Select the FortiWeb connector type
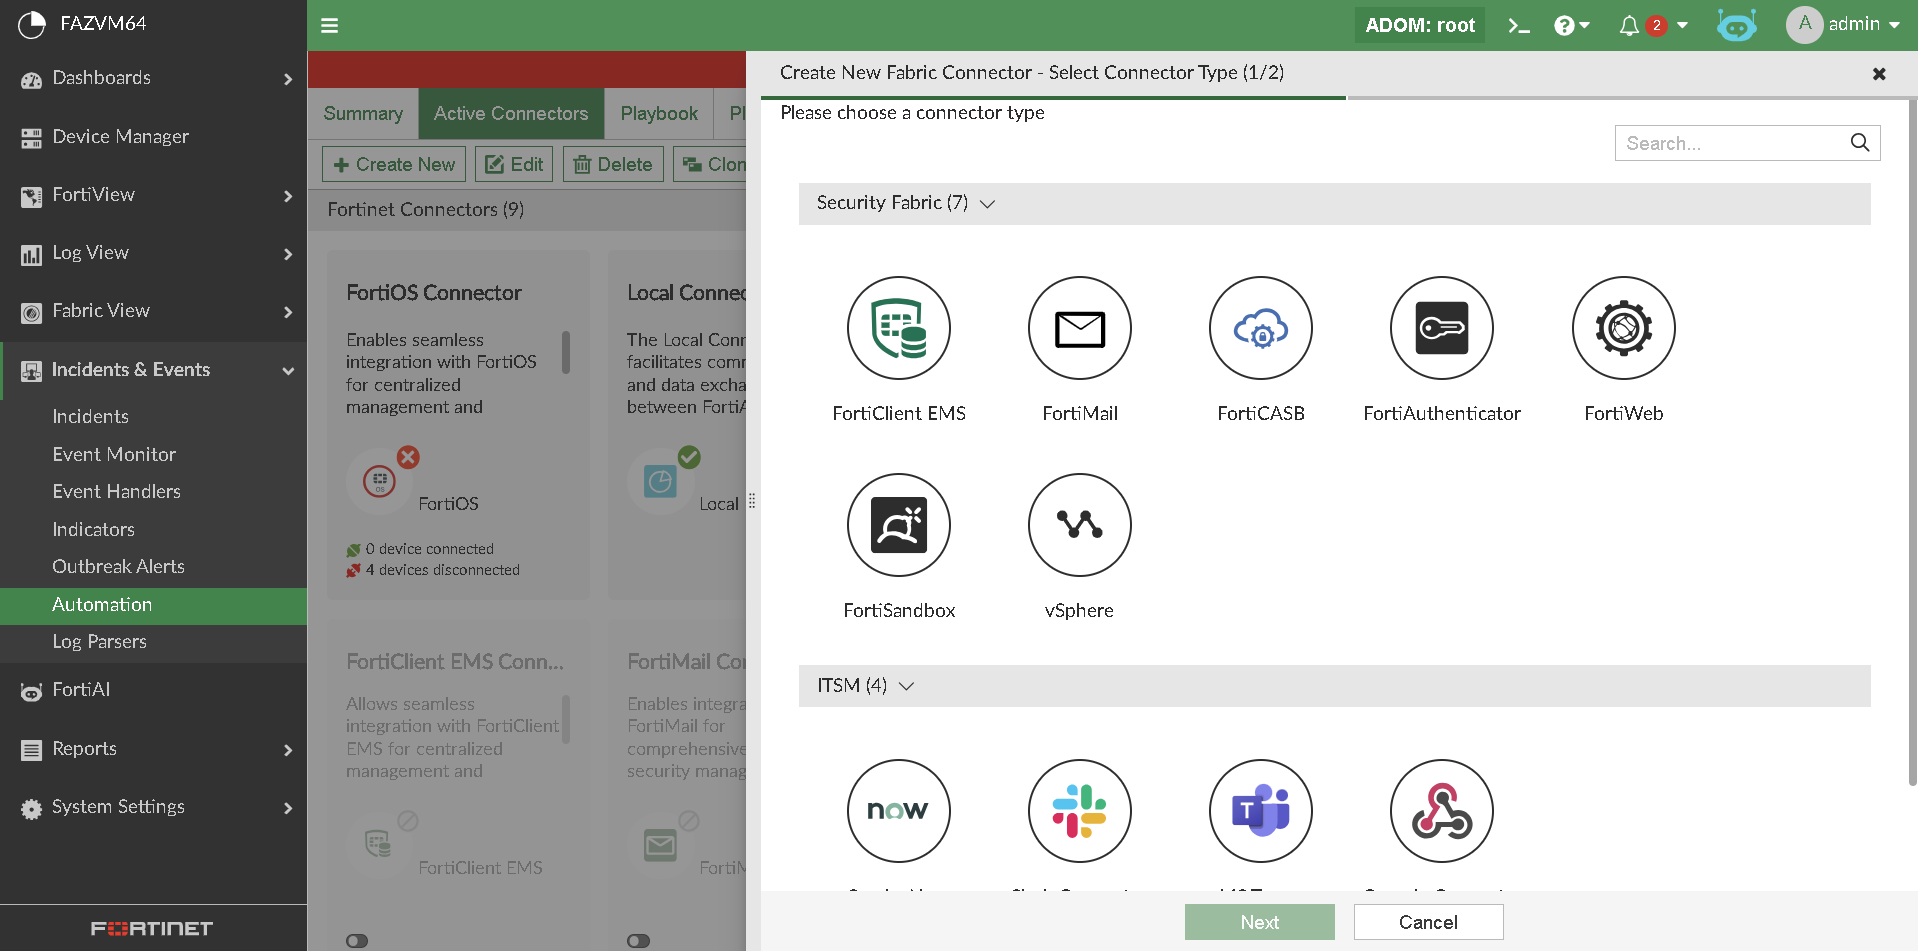1918x951 pixels. tap(1622, 328)
